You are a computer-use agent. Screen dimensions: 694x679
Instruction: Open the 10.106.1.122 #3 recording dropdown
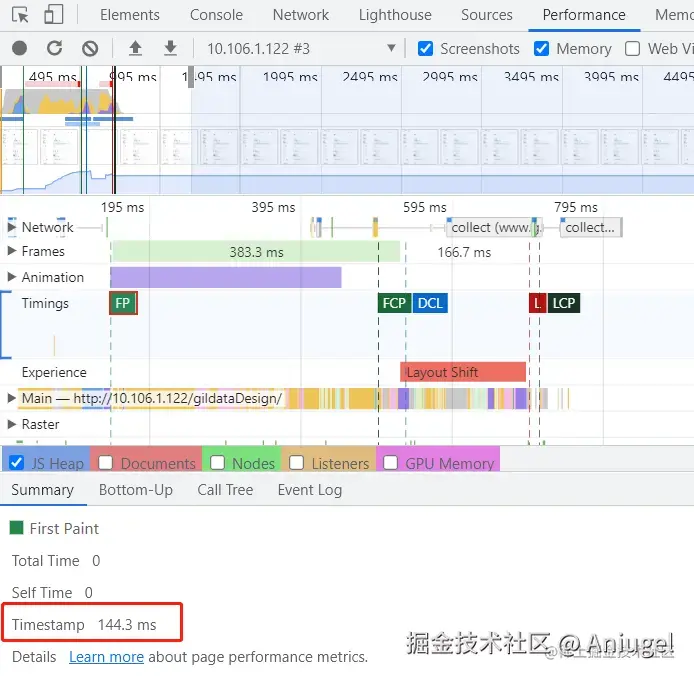coord(301,48)
